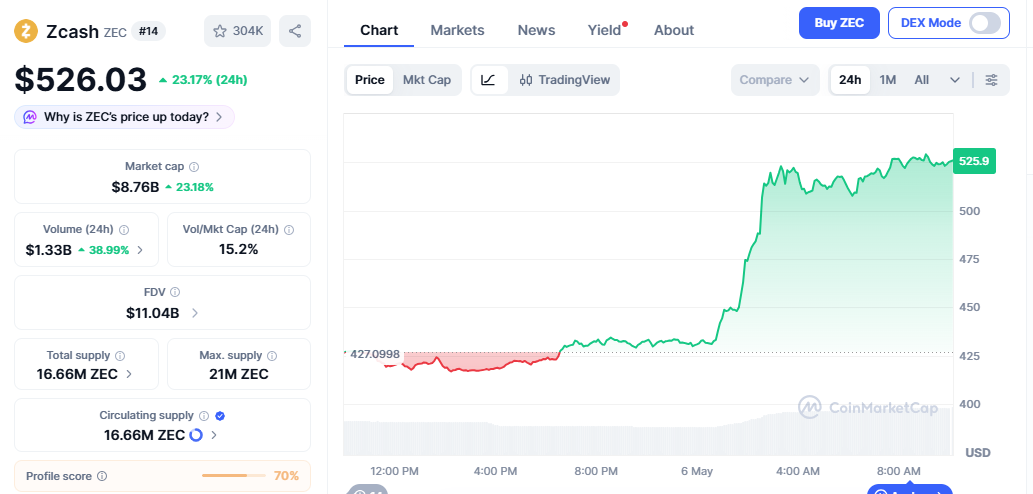Image resolution: width=1033 pixels, height=494 pixels.
Task: Click the verified circulating supply badge
Action: point(221,416)
